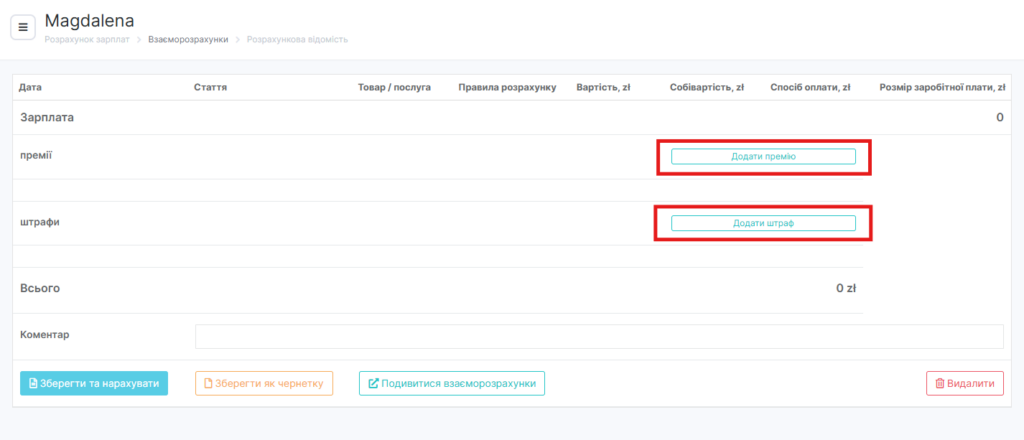Click the Вартість, zł column header
The image size is (1024, 440).
point(603,88)
